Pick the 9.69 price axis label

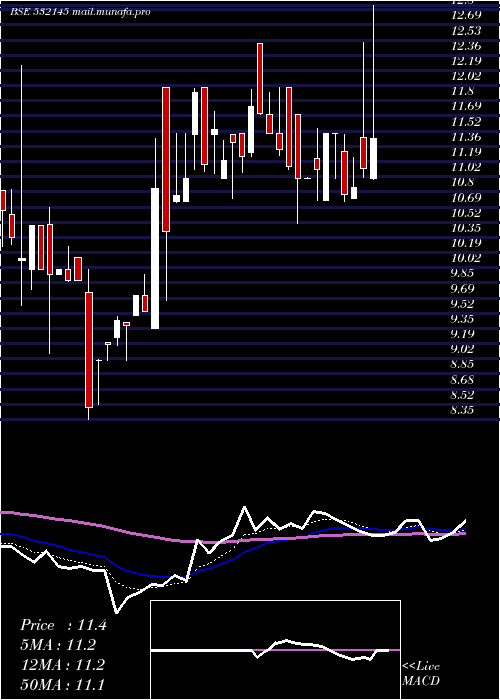coord(462,288)
